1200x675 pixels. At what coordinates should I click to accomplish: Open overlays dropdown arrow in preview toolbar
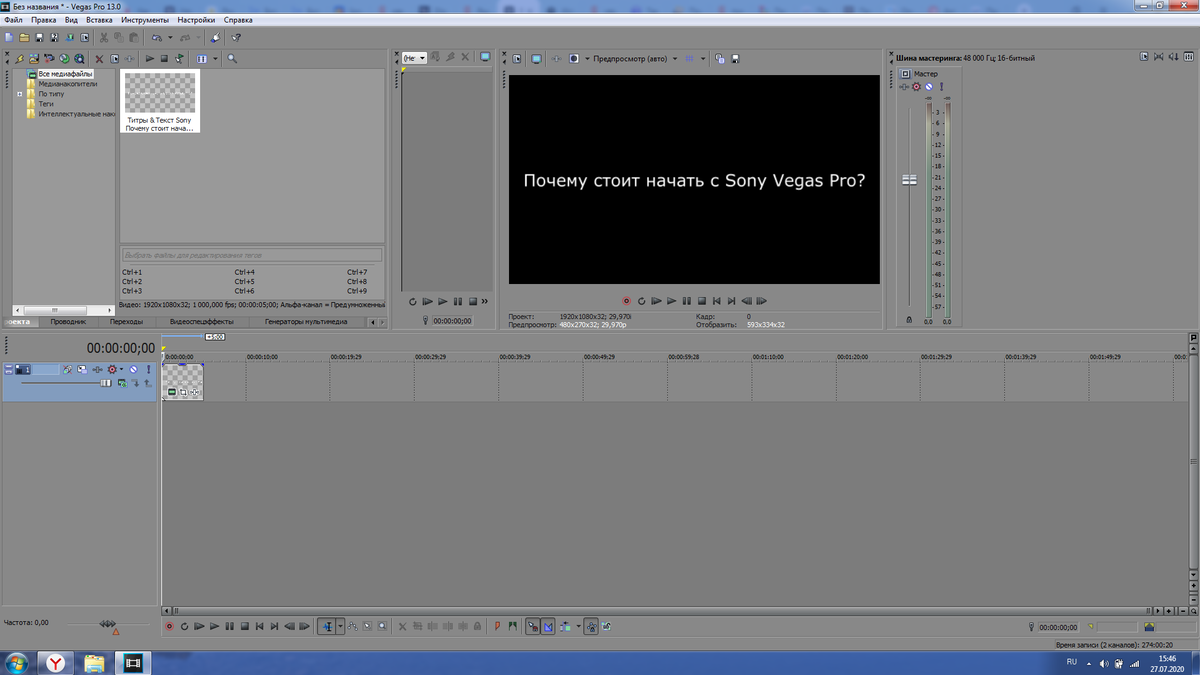pos(703,59)
